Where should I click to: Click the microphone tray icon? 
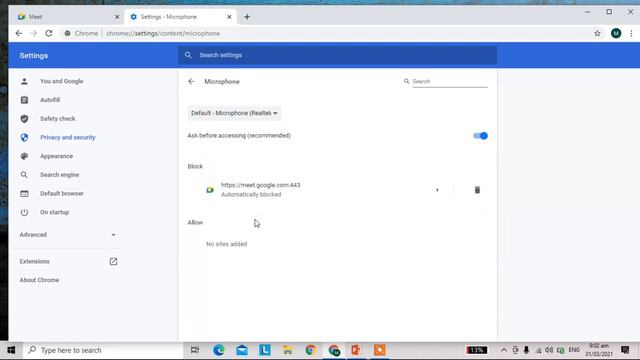pos(527,350)
